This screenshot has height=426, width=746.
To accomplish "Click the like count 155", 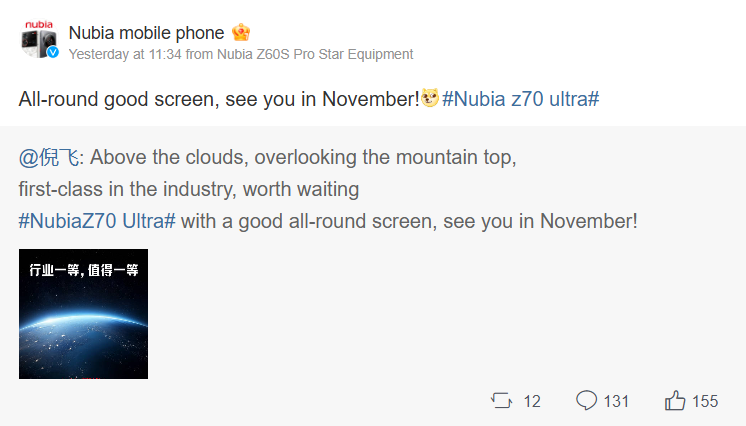I will (705, 401).
